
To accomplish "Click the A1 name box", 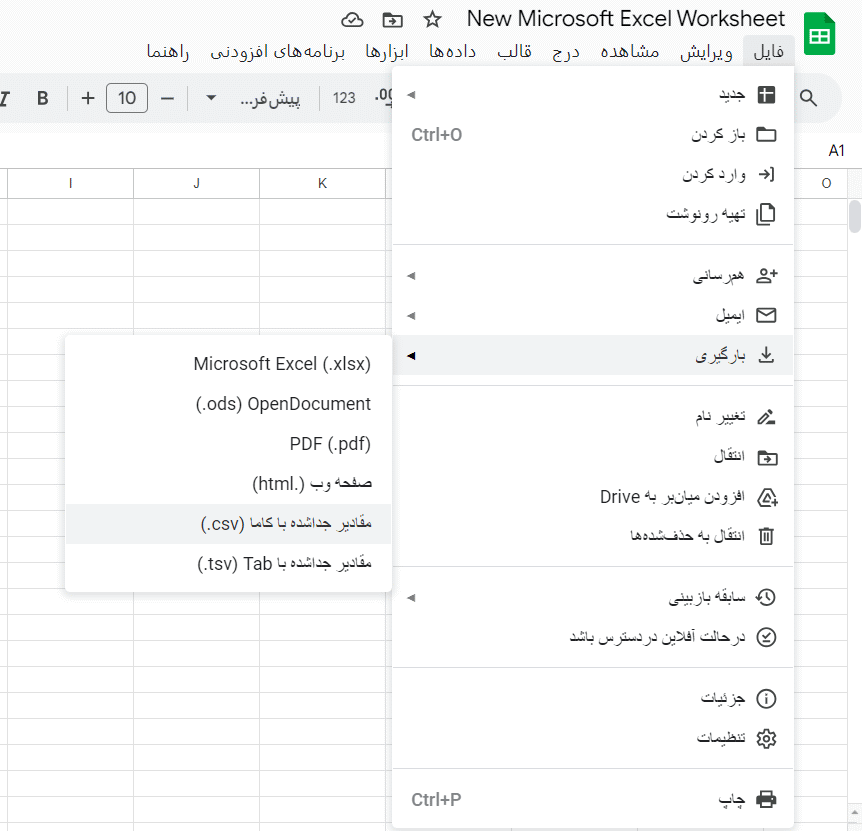I will (x=836, y=151).
